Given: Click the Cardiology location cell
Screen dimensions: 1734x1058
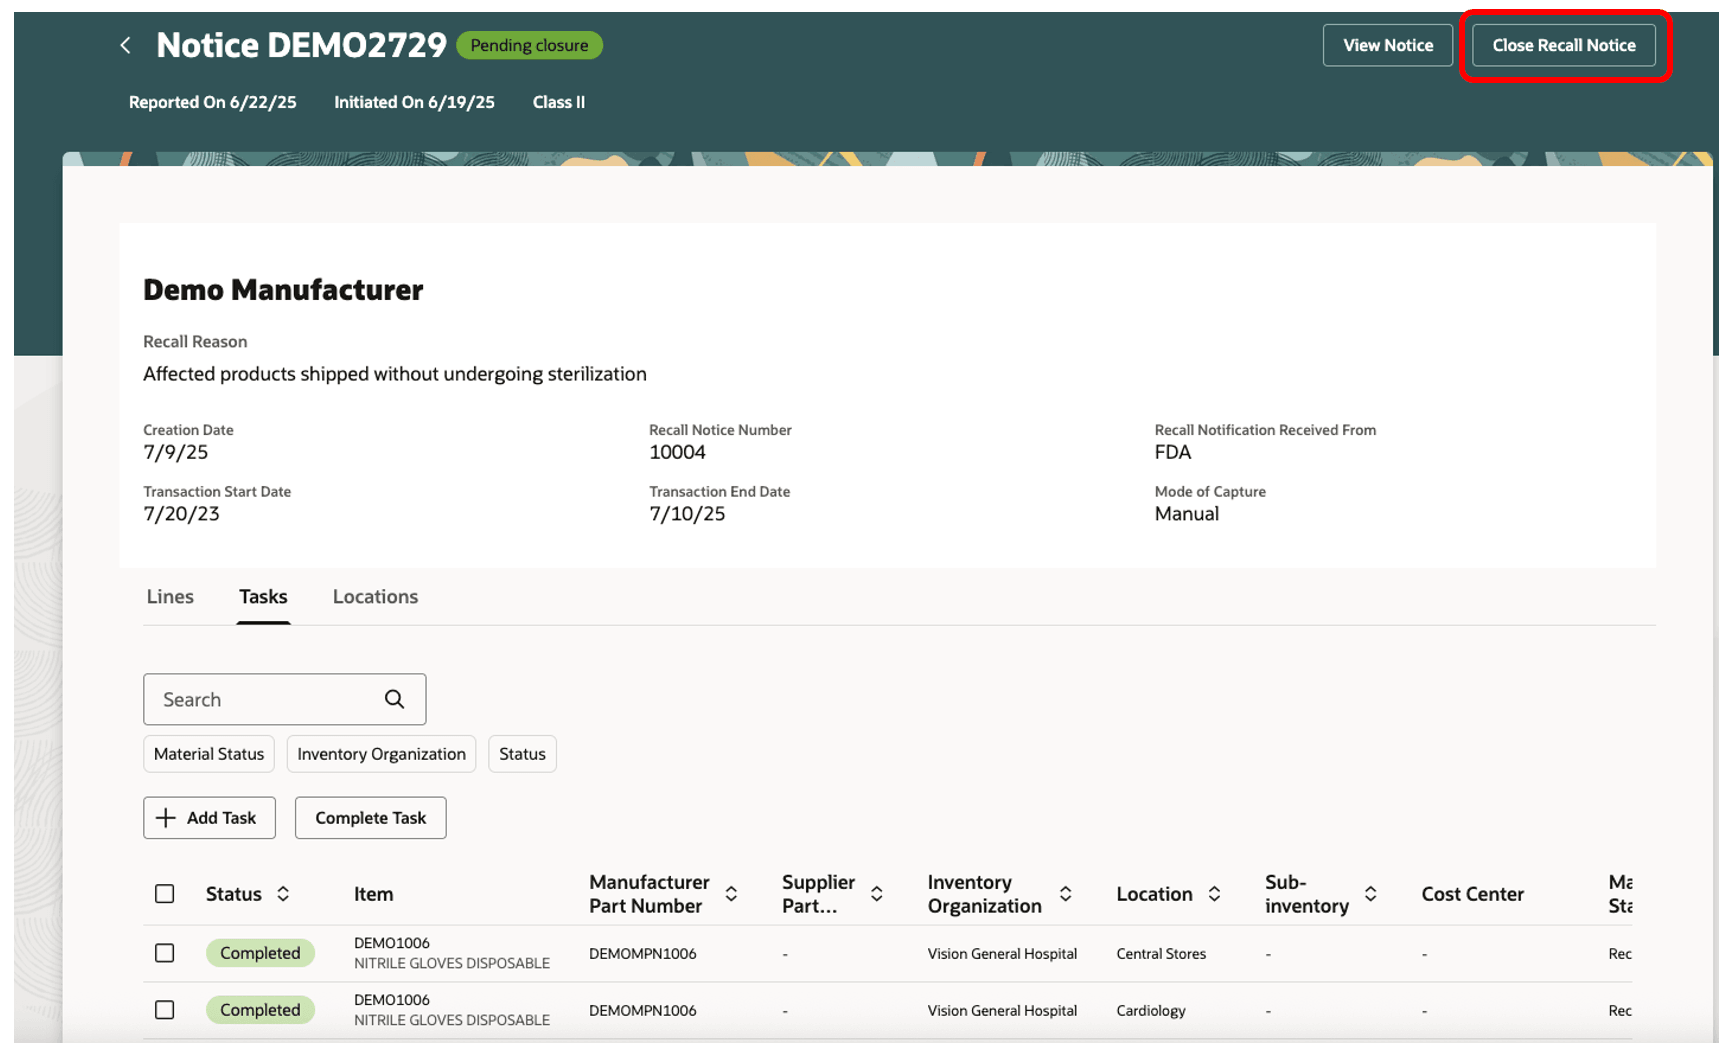Looking at the screenshot, I should point(1151,1011).
